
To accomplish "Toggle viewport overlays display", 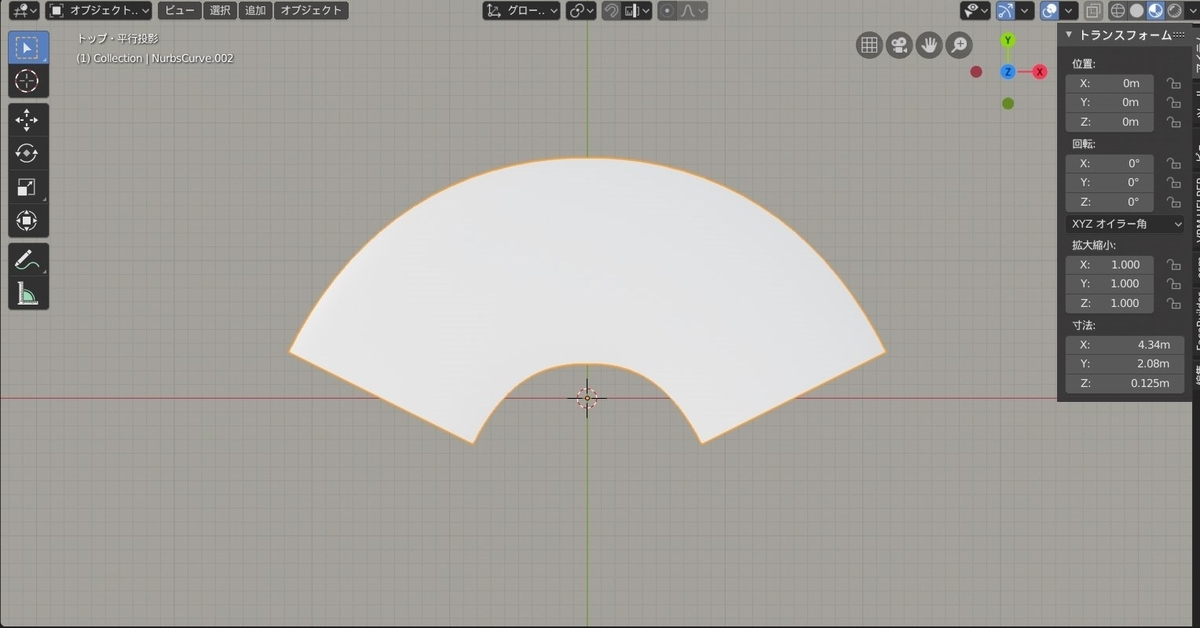I will point(1049,11).
